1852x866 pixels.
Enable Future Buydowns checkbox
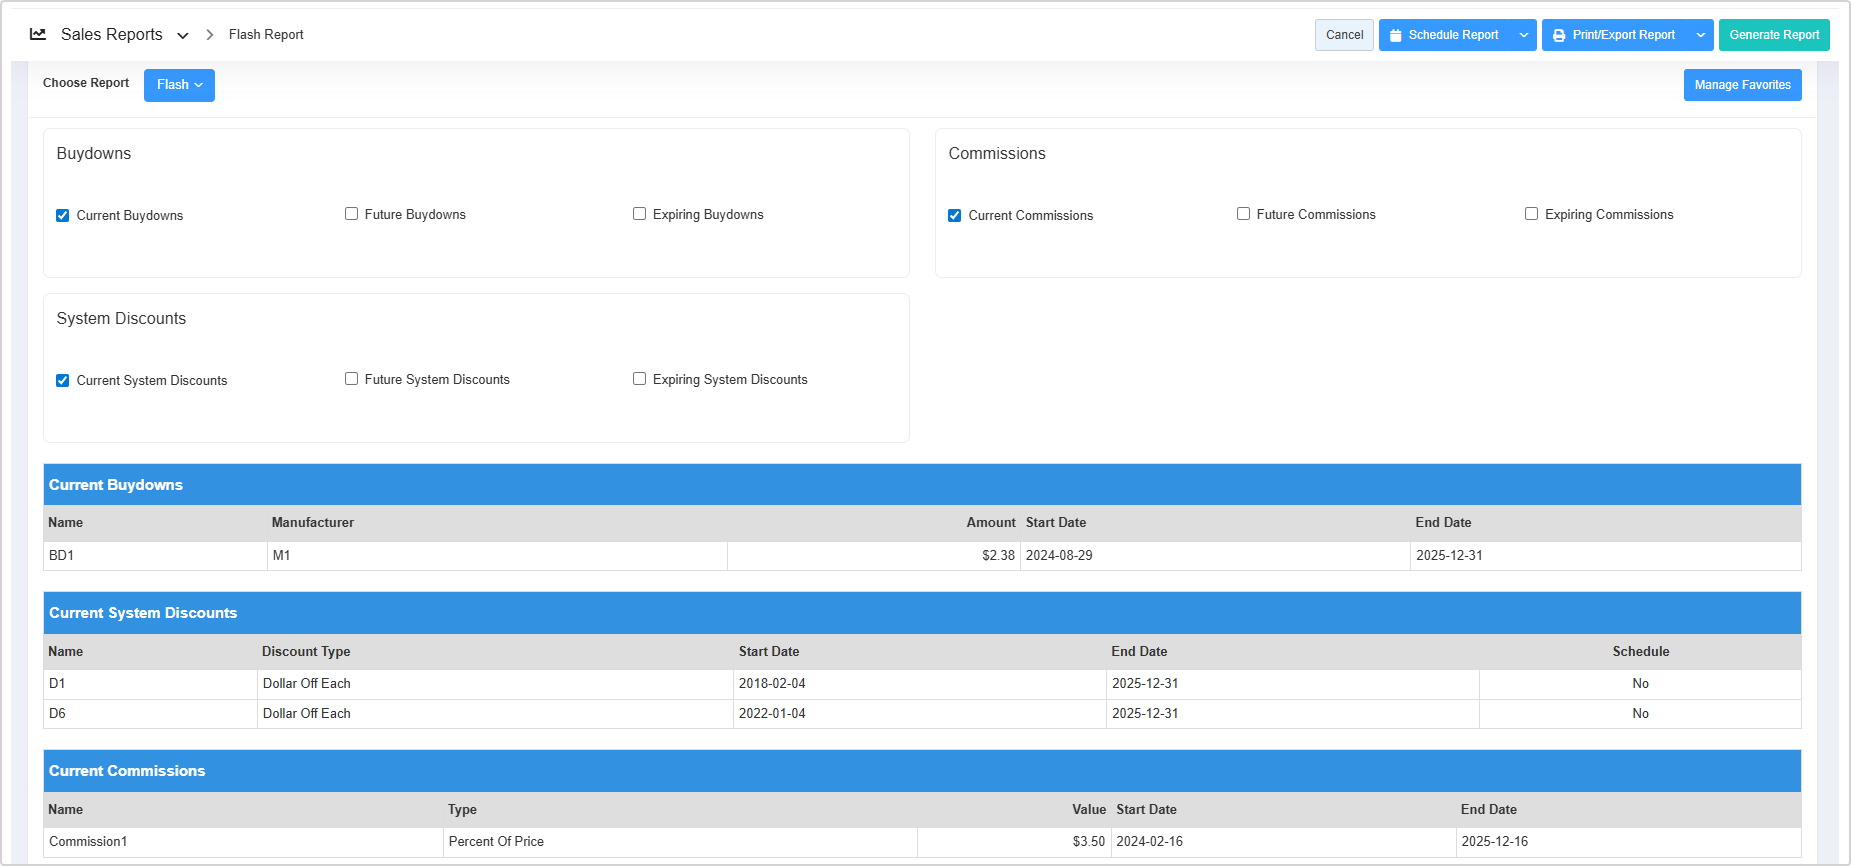tap(351, 214)
